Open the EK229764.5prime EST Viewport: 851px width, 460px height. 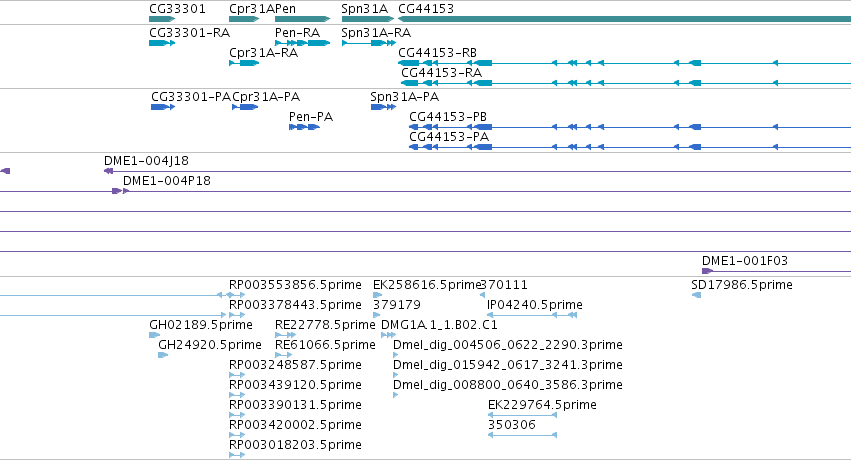542,406
